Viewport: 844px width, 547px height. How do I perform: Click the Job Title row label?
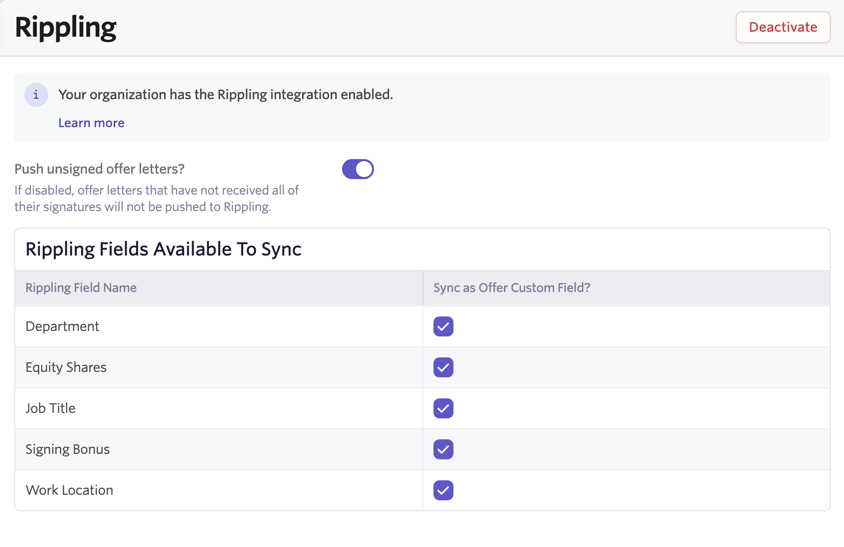click(x=50, y=409)
